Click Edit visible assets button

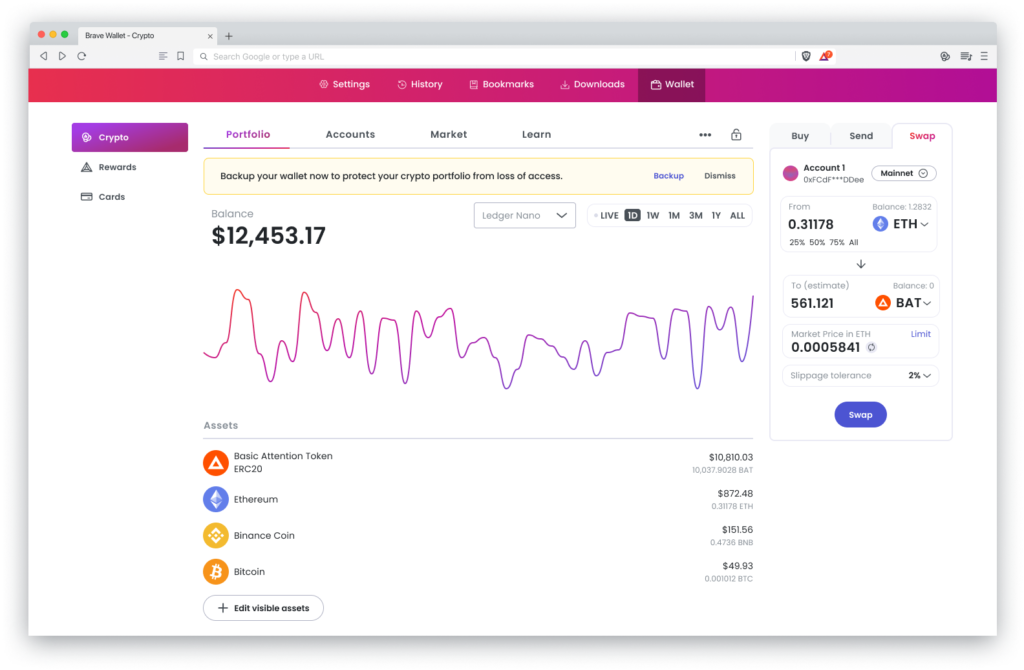point(263,608)
